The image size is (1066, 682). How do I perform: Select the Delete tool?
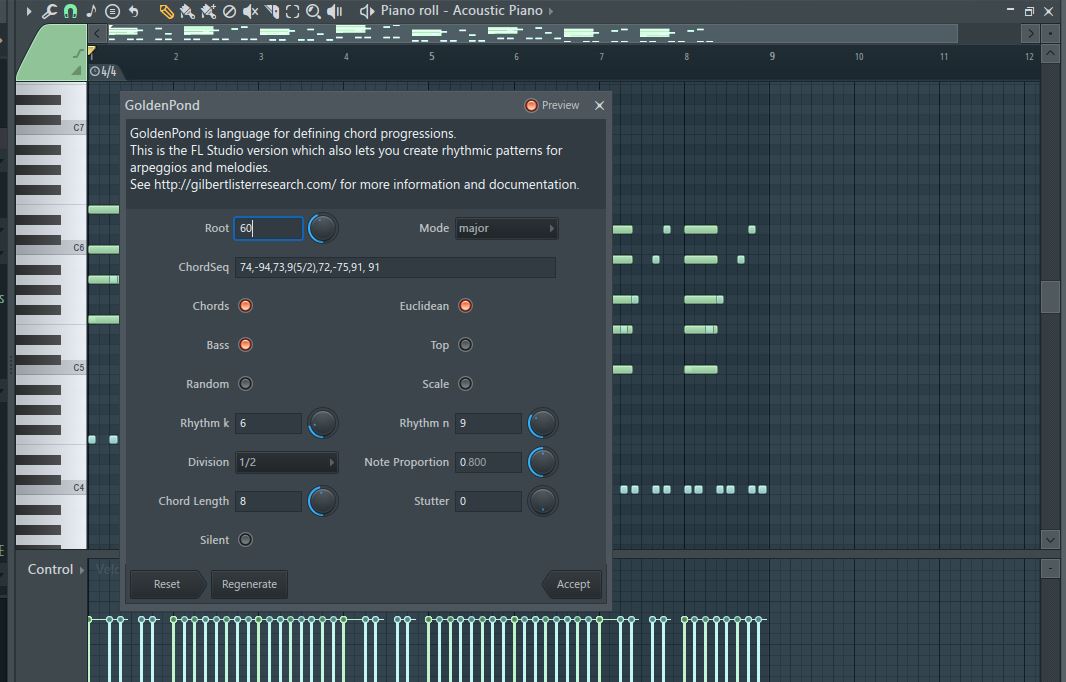(230, 11)
